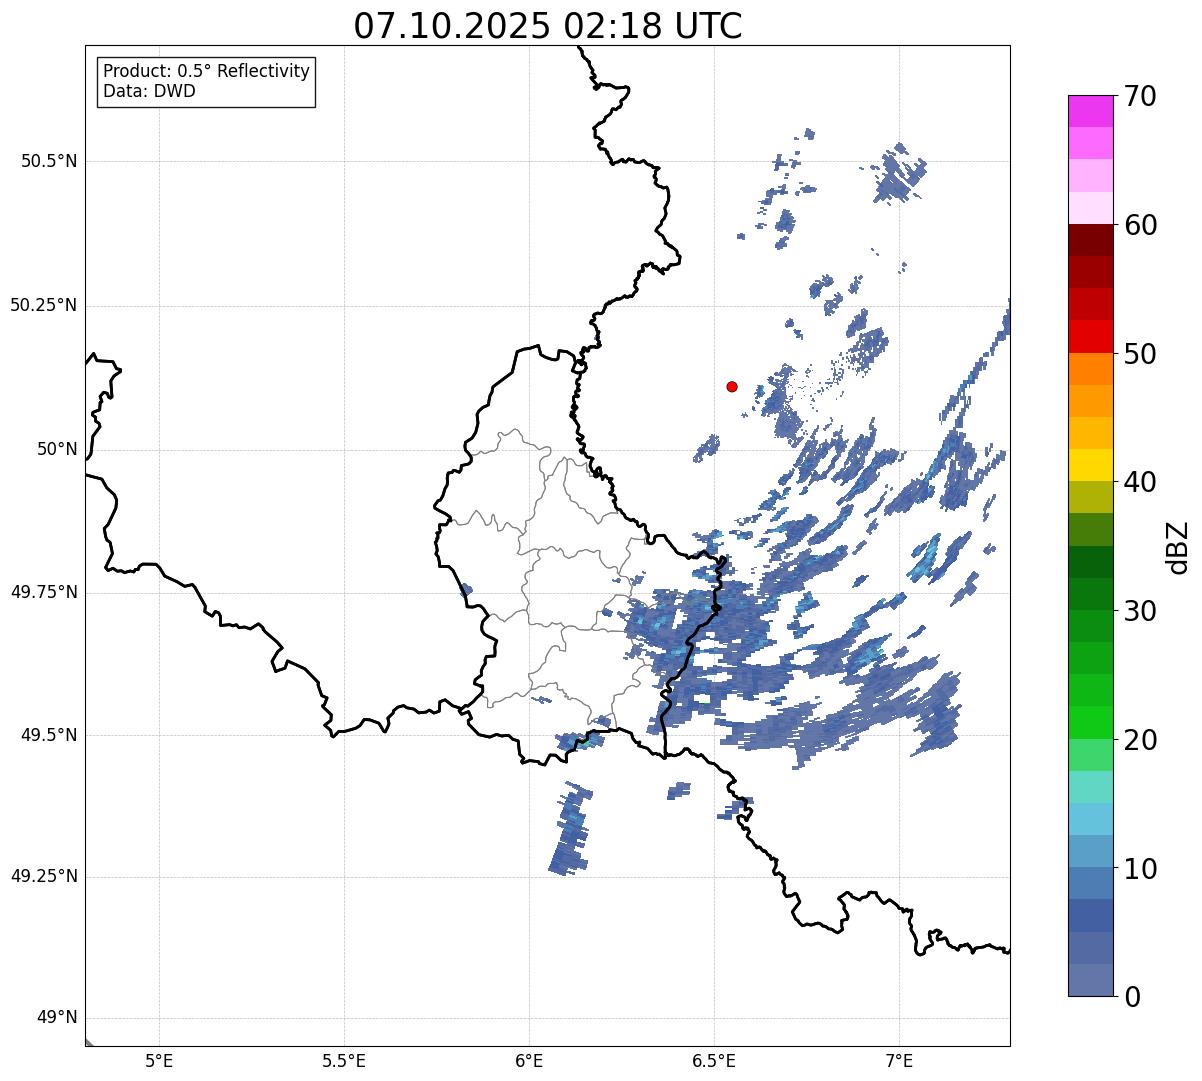Click the orange colorbar segment just below 50
1202x1081 pixels.
[1090, 369]
